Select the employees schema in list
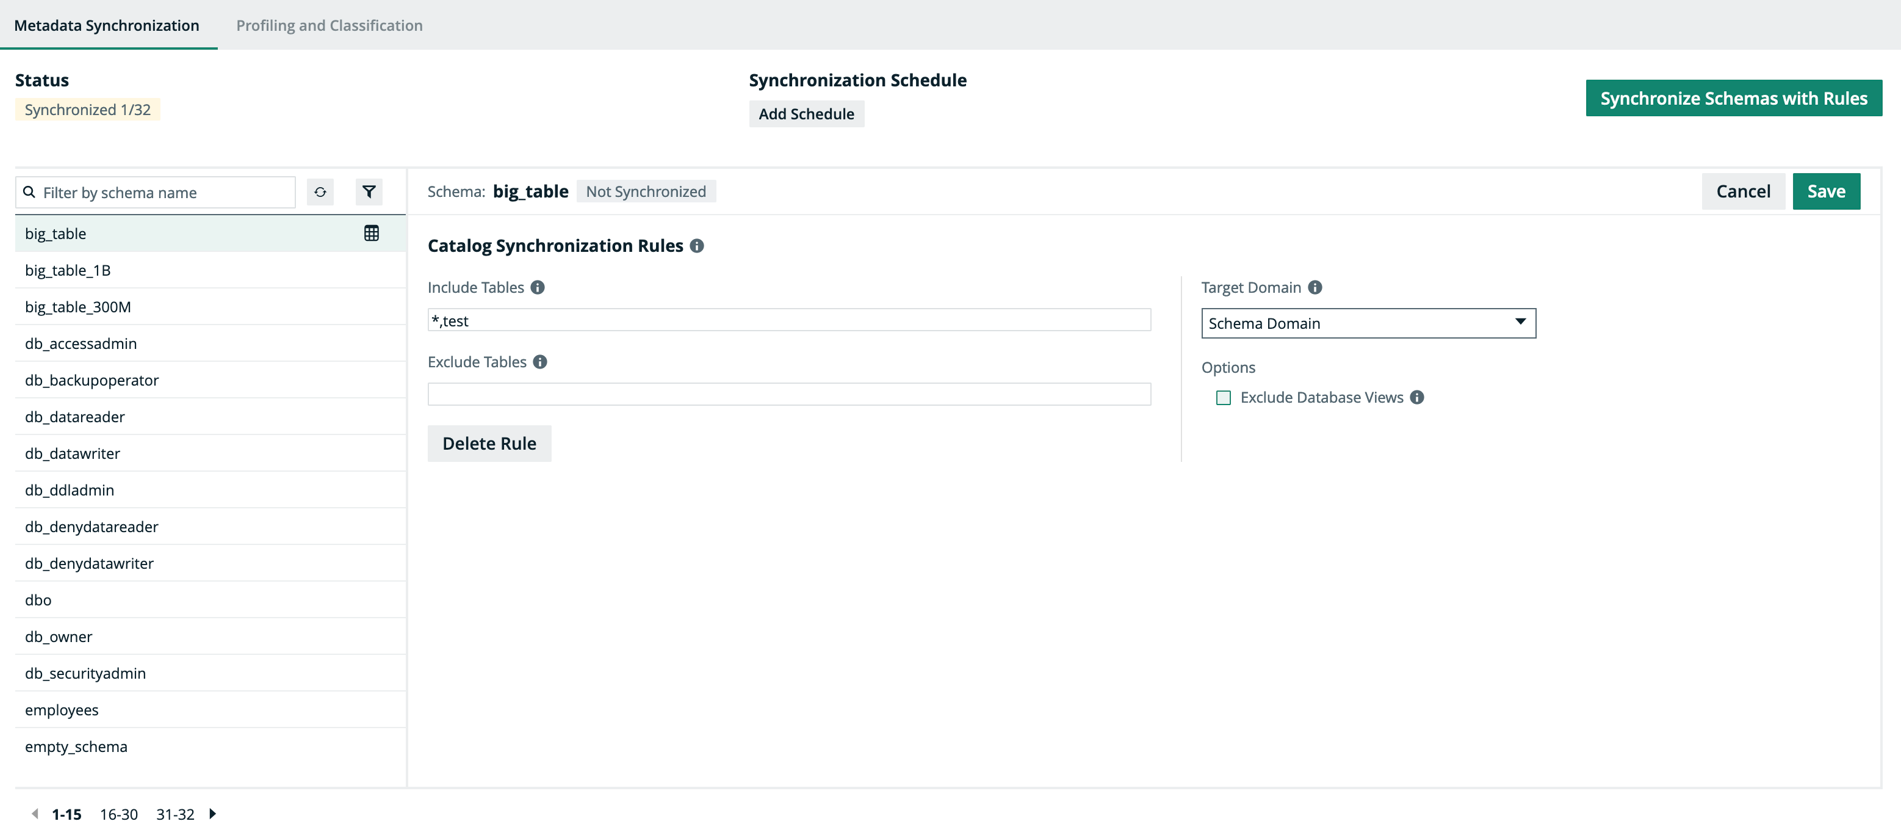The width and height of the screenshot is (1901, 838). coord(62,710)
